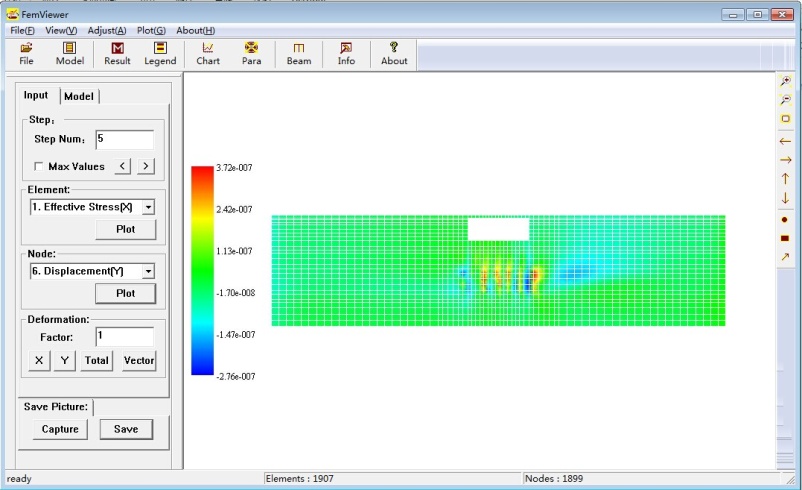Screen dimensions: 802x490
Task: Click the ready status text
Action: click(x=19, y=479)
